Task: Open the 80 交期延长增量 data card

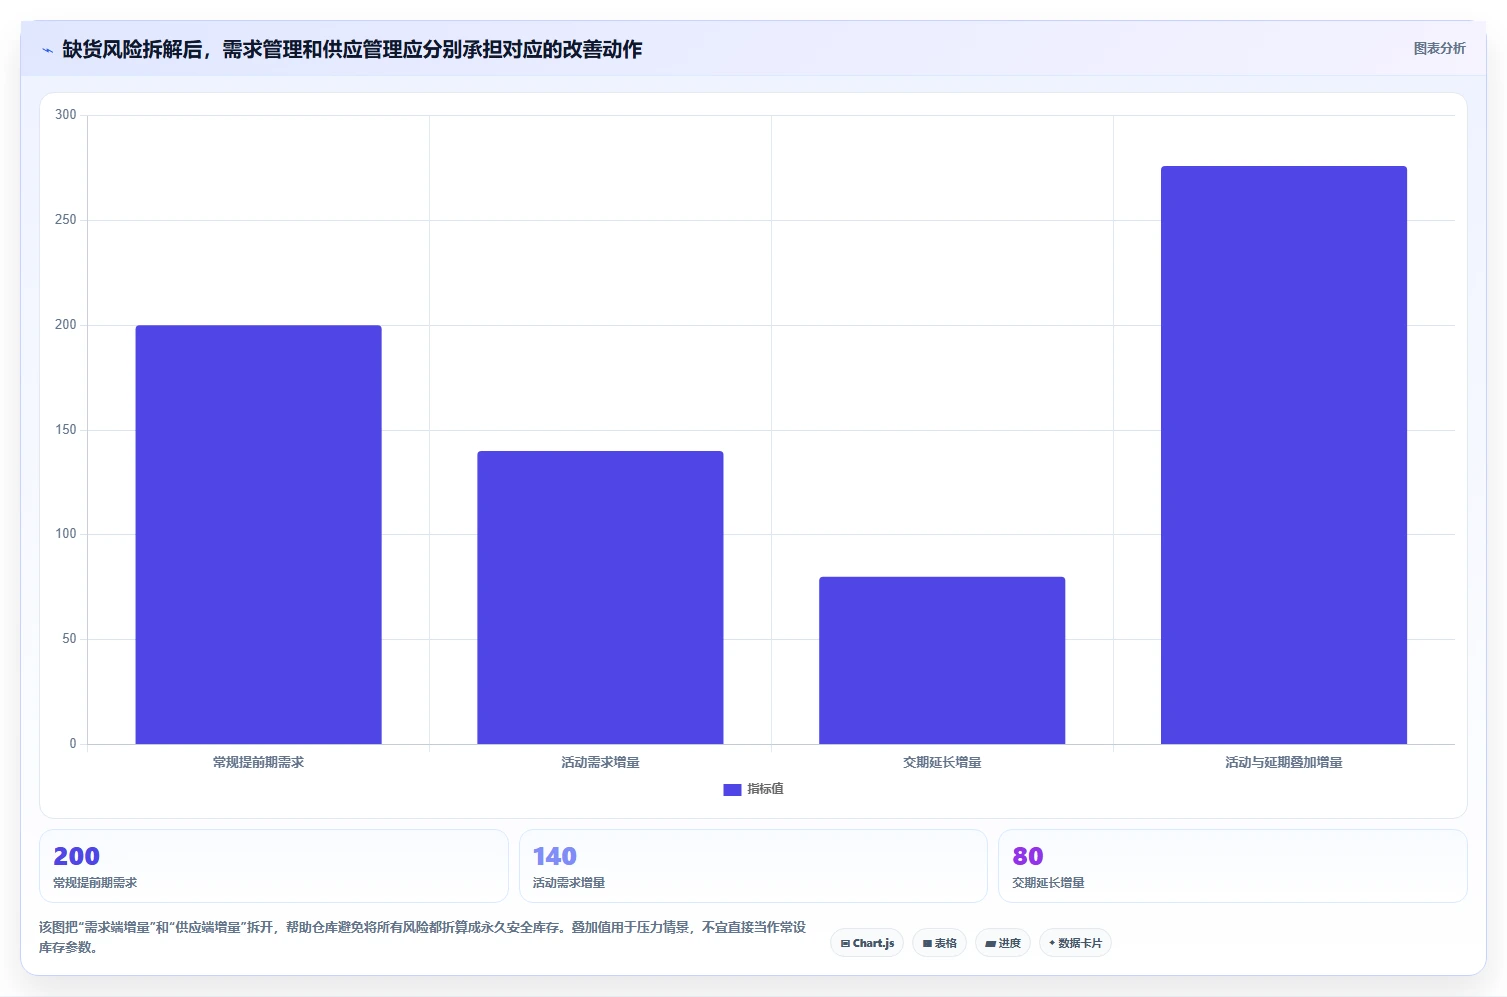Action: [x=1232, y=866]
